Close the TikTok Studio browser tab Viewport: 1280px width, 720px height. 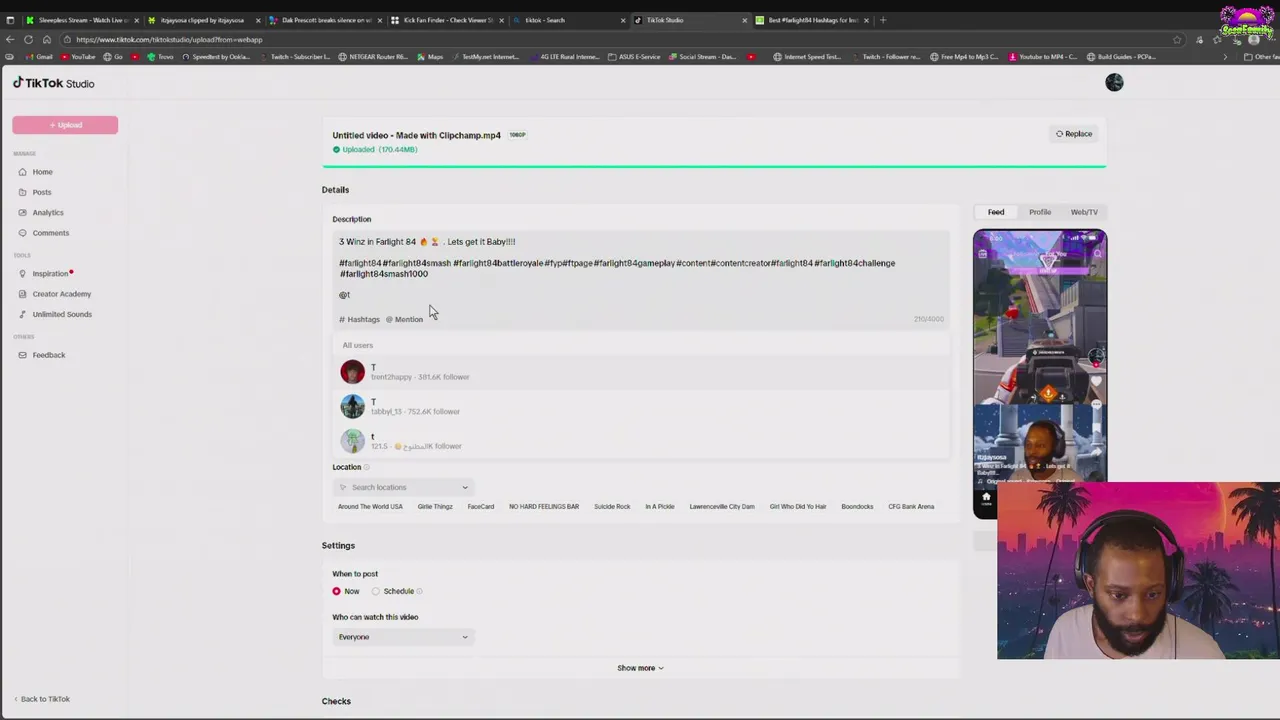point(744,20)
